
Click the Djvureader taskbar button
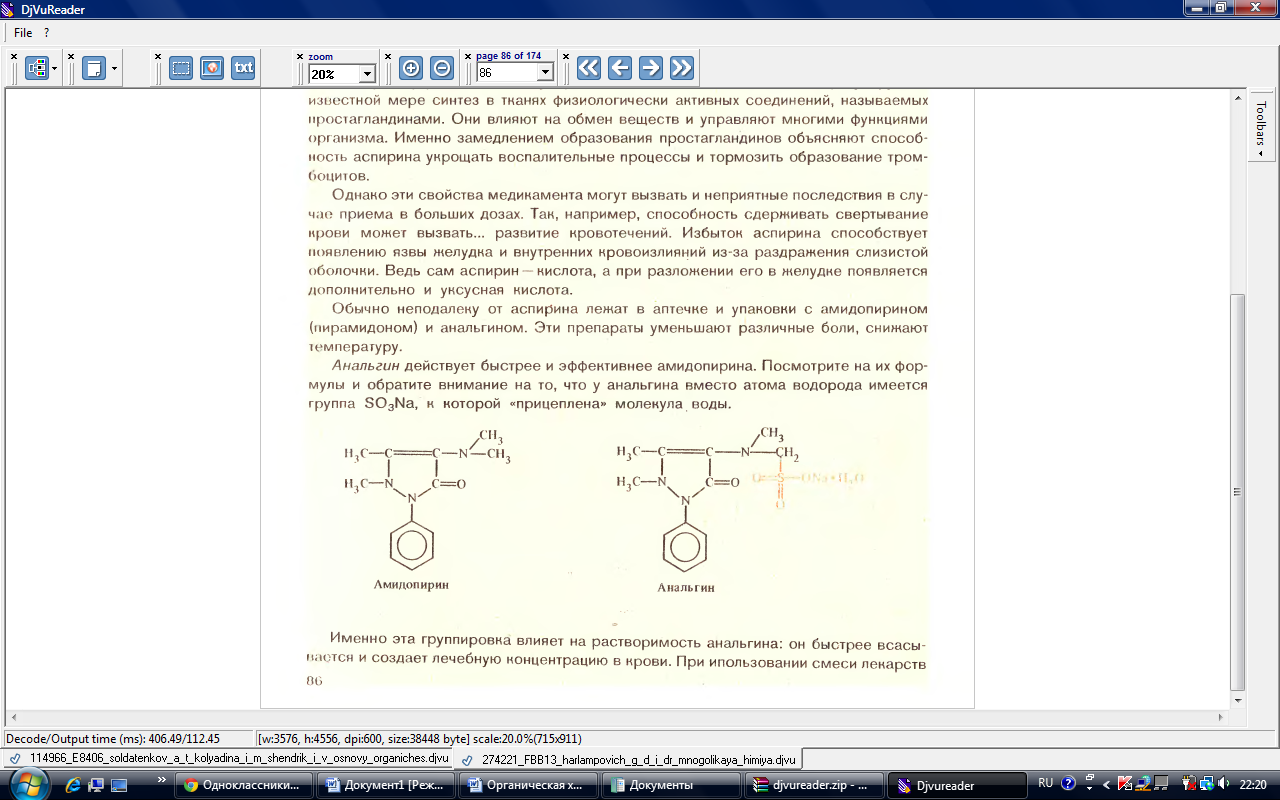tap(957, 785)
